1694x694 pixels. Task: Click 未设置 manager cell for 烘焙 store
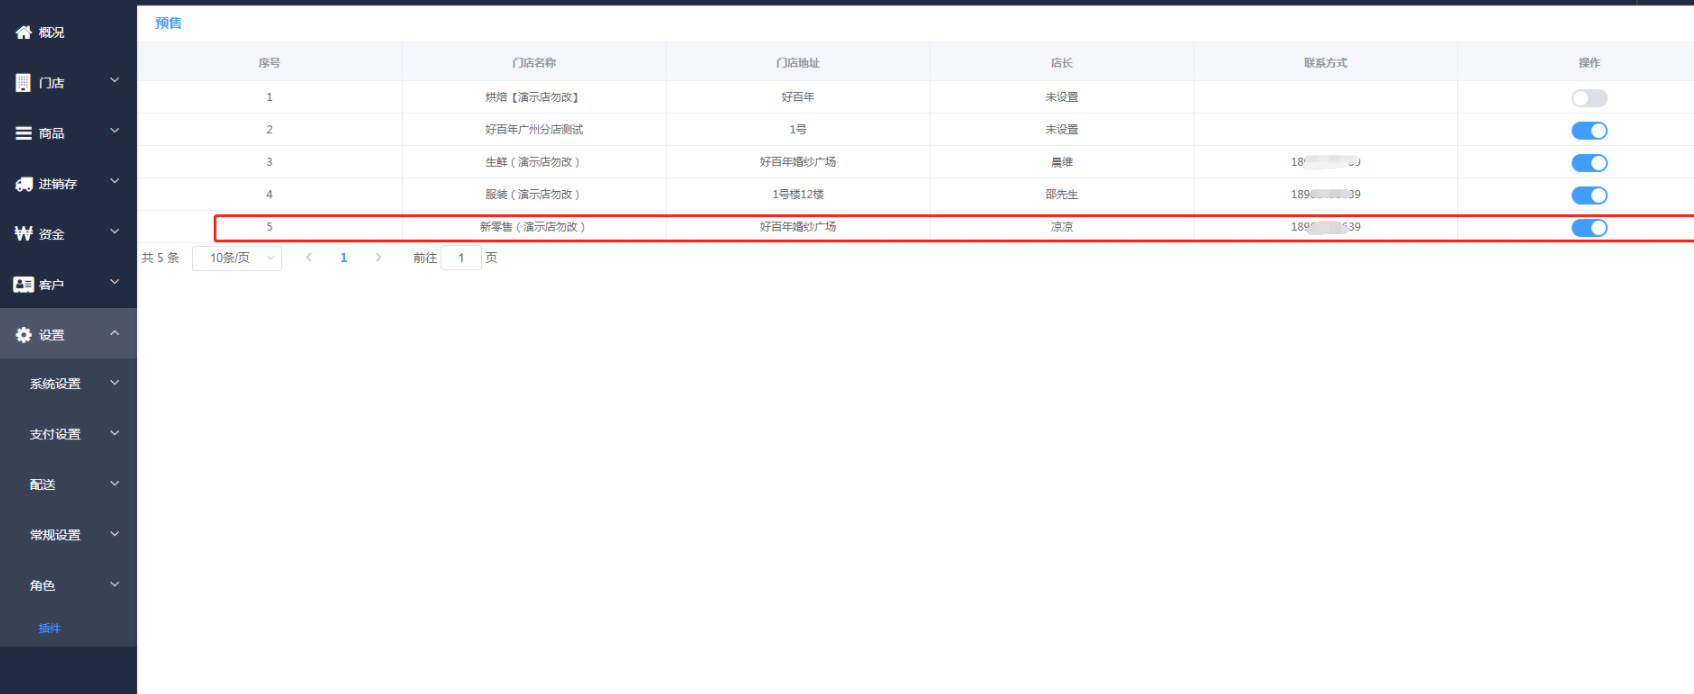[1062, 97]
